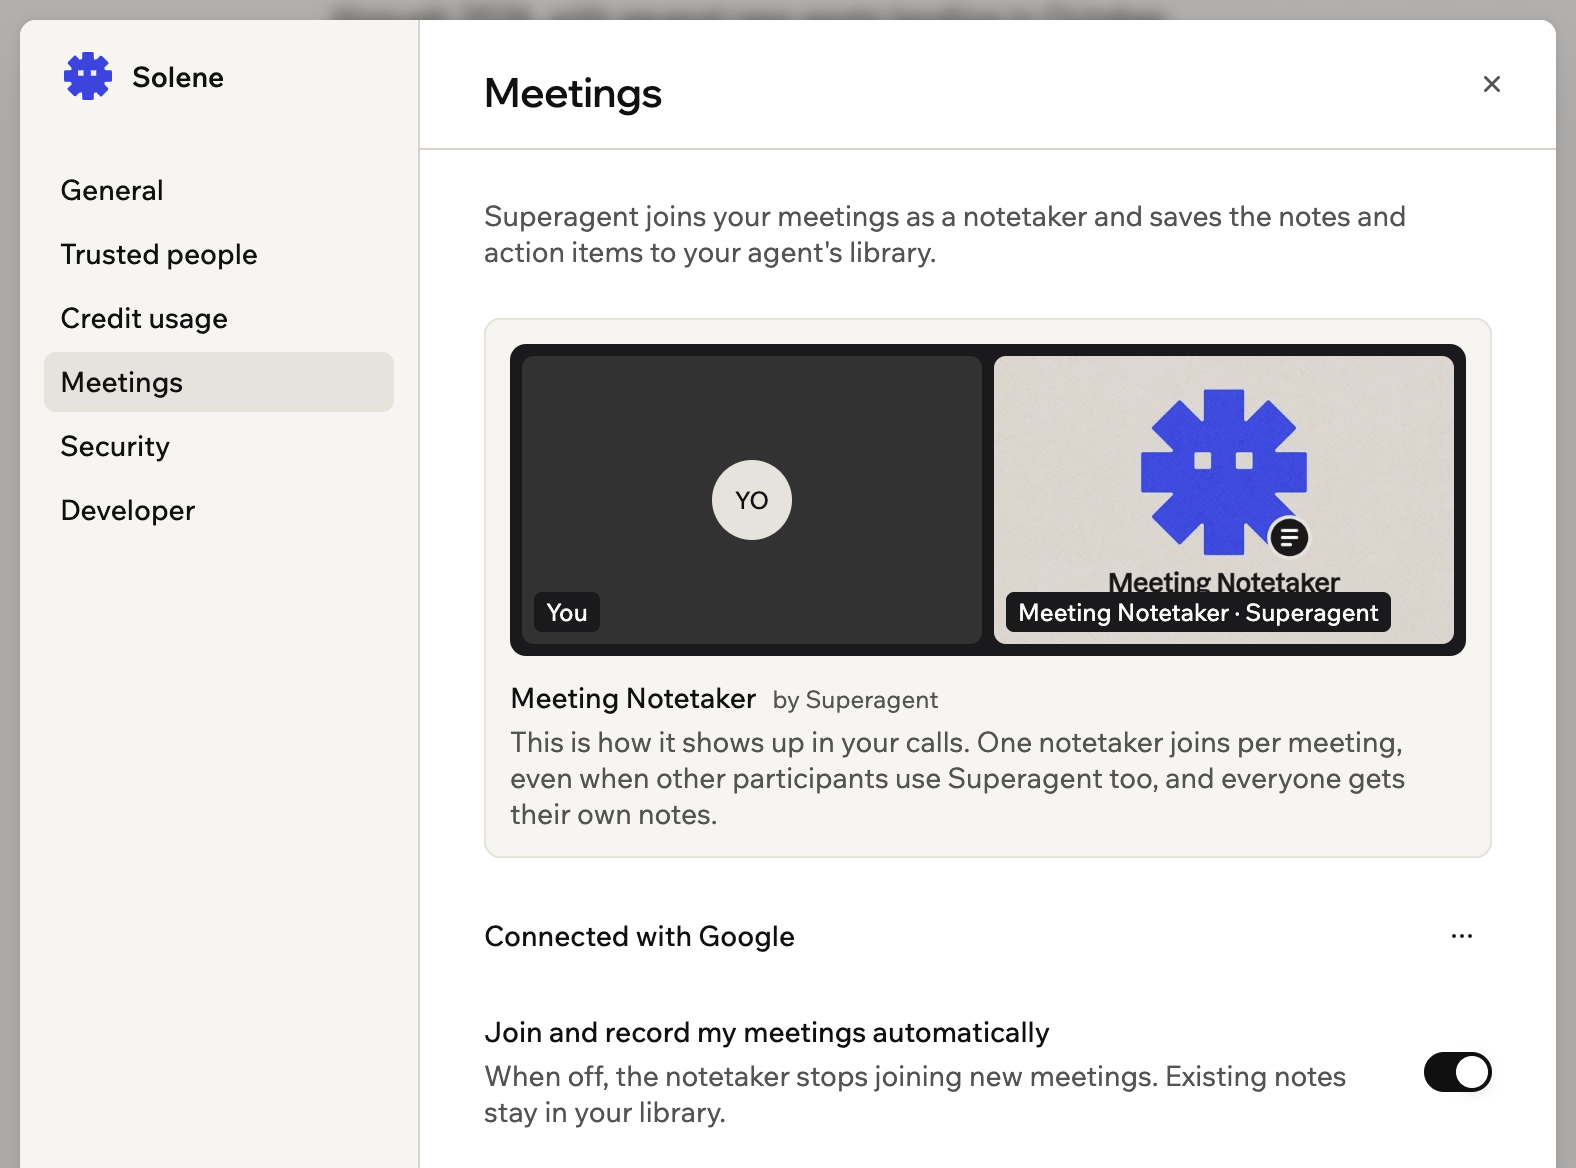Click 'Join and record my meetings automatically' label
The height and width of the screenshot is (1168, 1576).
767,1032
